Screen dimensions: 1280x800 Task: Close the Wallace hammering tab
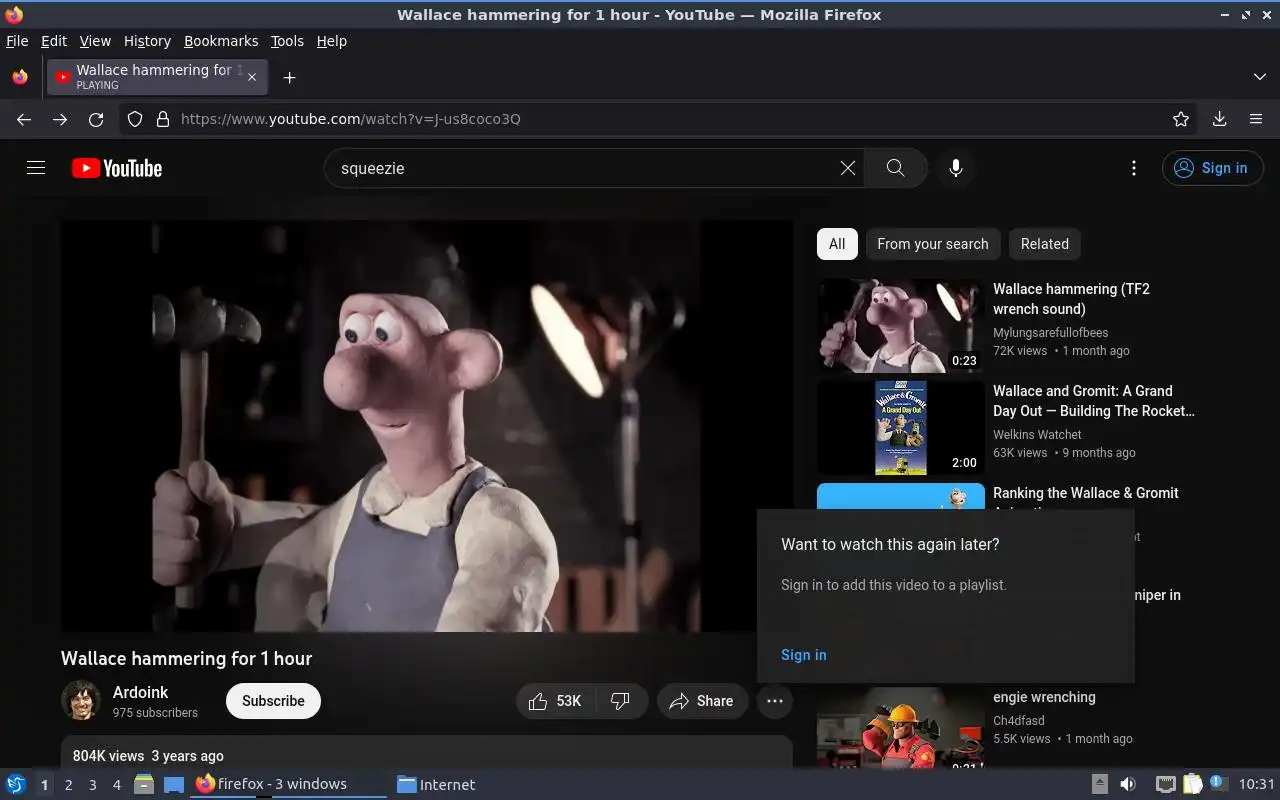pos(252,77)
